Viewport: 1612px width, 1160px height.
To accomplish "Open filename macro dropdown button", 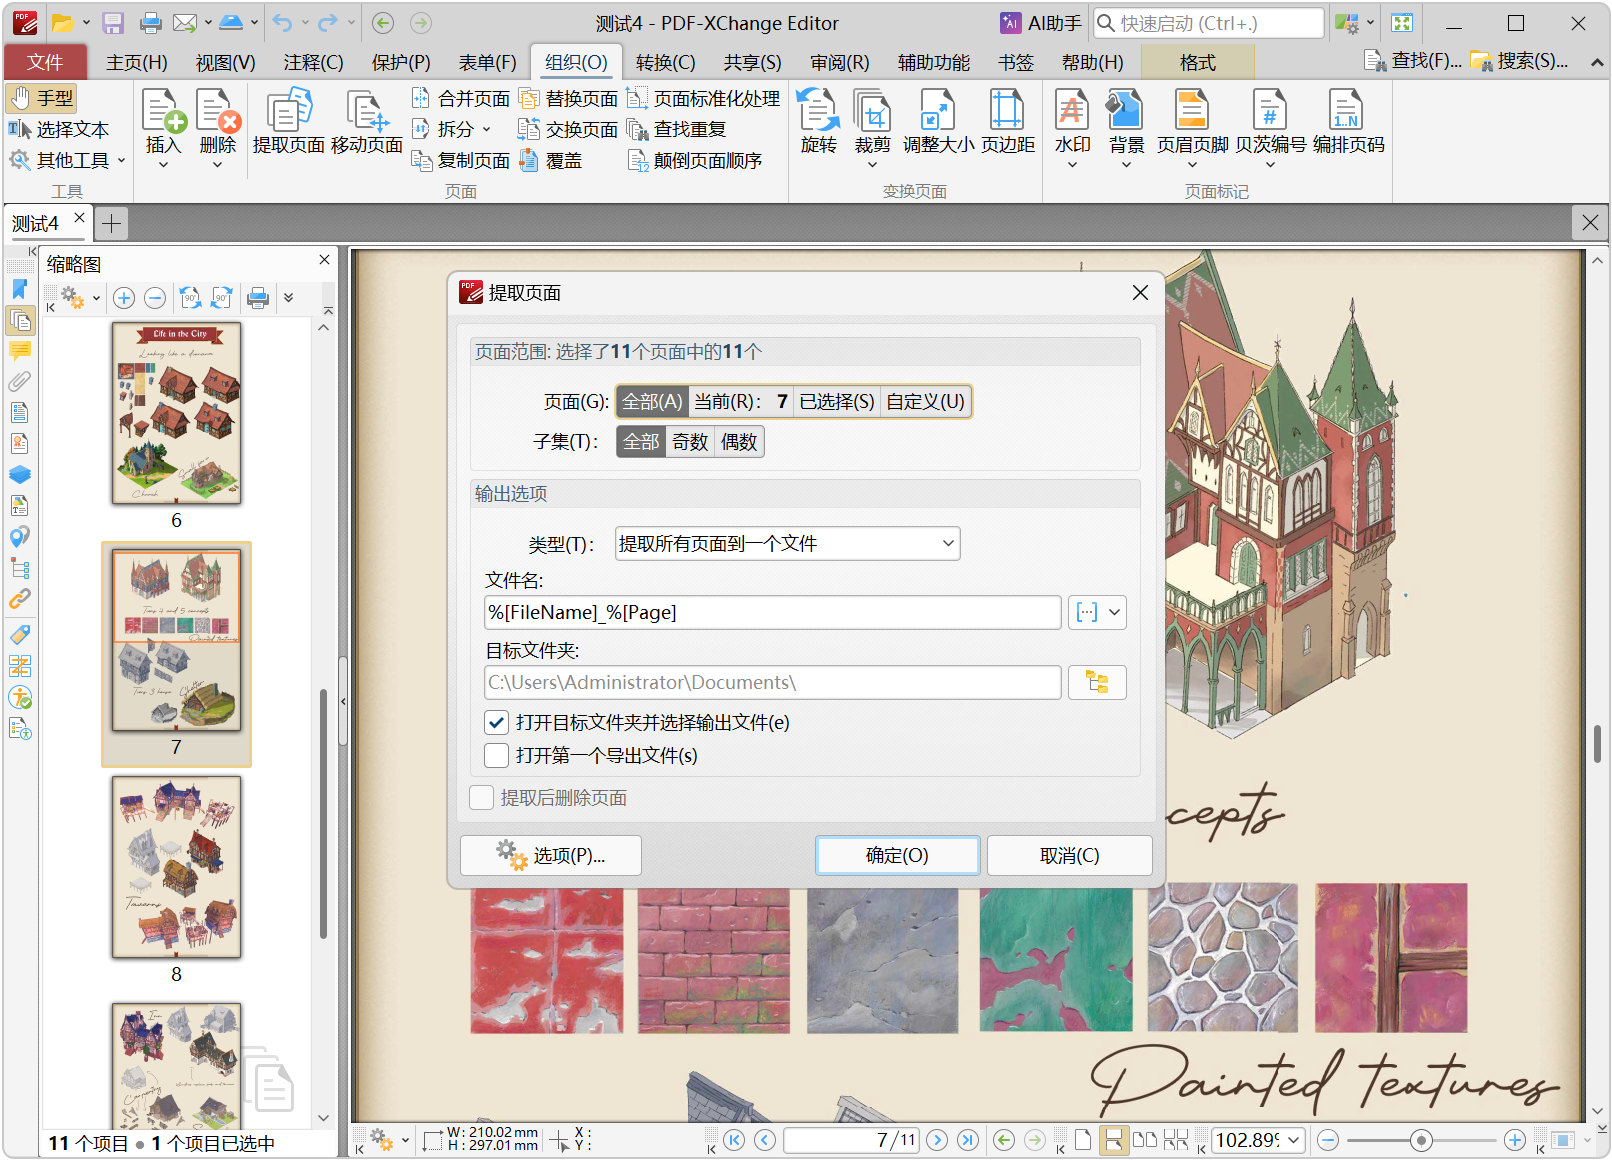I will [1097, 613].
